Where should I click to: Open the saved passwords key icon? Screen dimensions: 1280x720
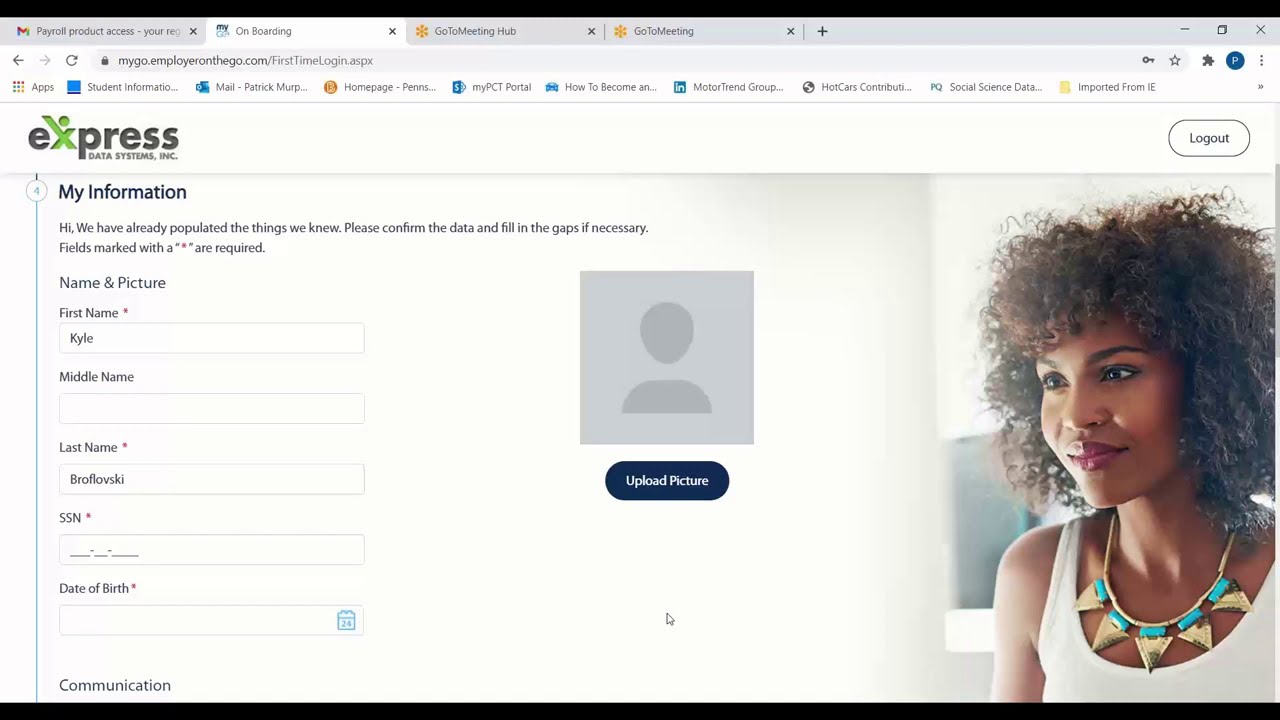click(1148, 61)
